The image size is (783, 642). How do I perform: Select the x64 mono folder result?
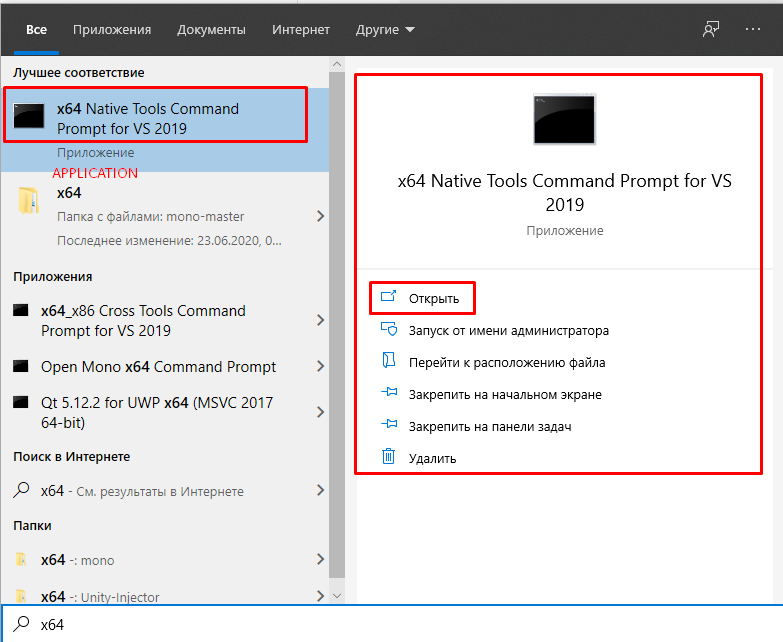coord(165,560)
